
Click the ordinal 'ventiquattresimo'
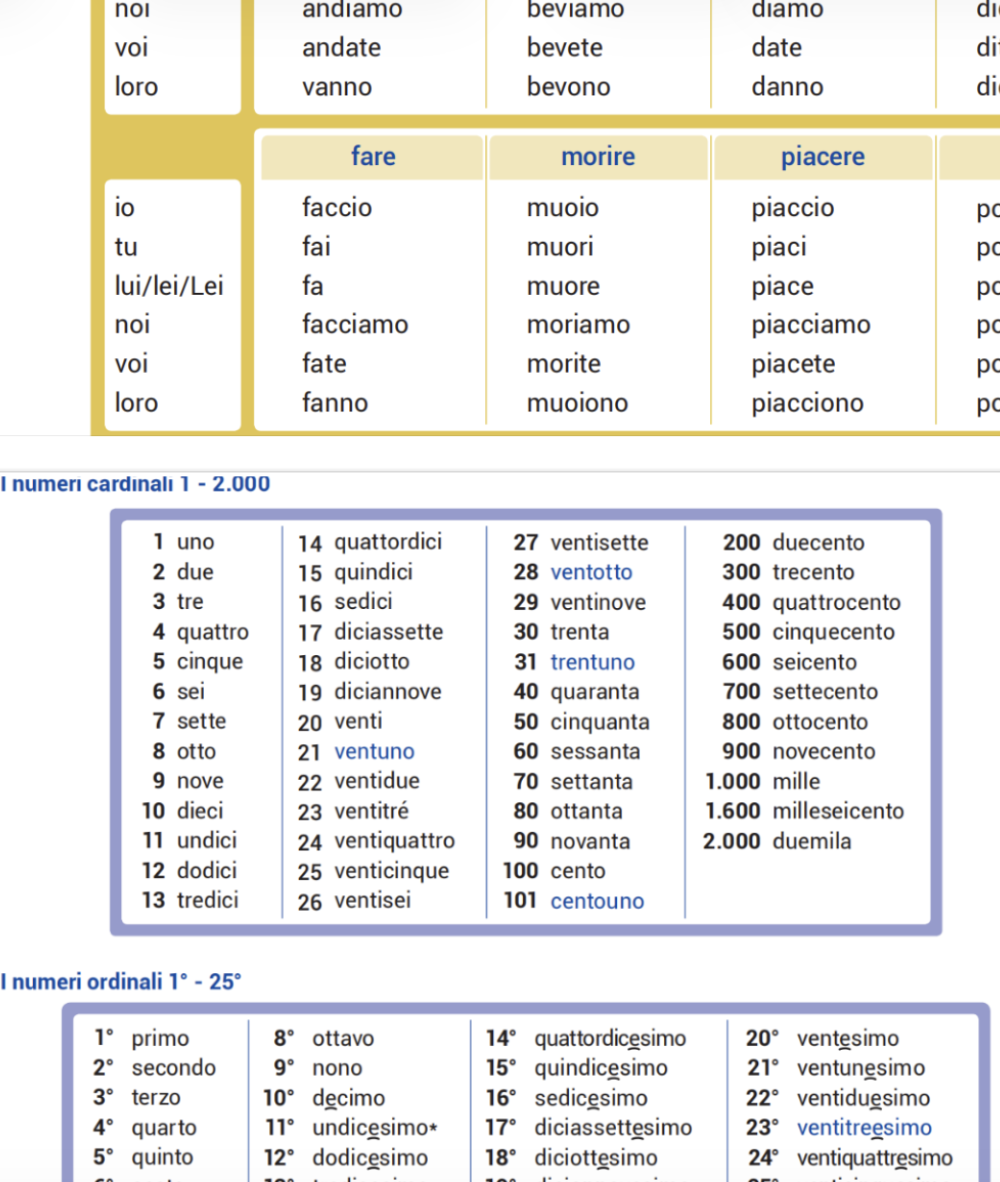coord(874,1158)
